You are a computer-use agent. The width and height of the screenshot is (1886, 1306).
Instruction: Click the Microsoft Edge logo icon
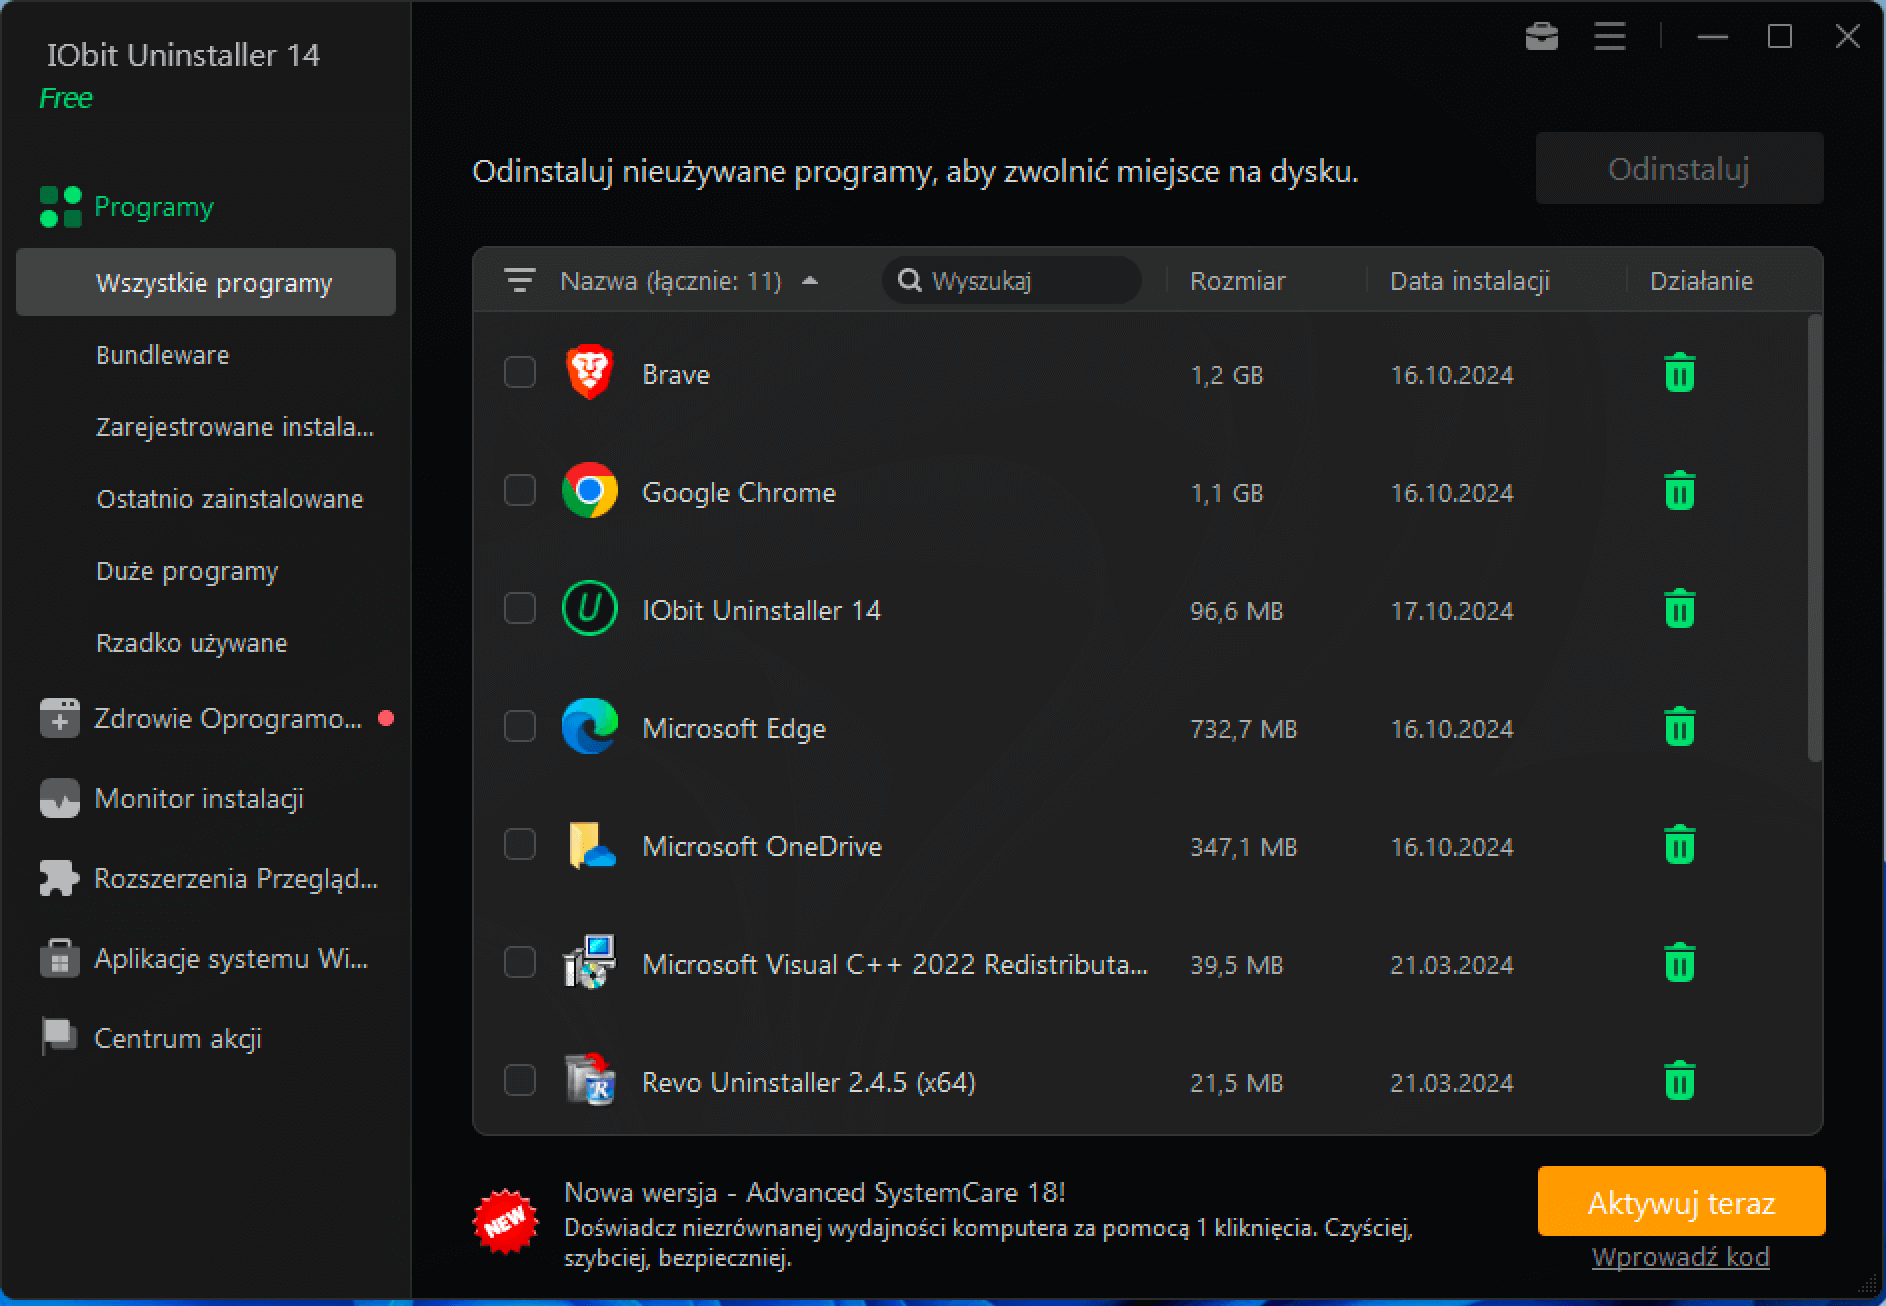(x=589, y=726)
